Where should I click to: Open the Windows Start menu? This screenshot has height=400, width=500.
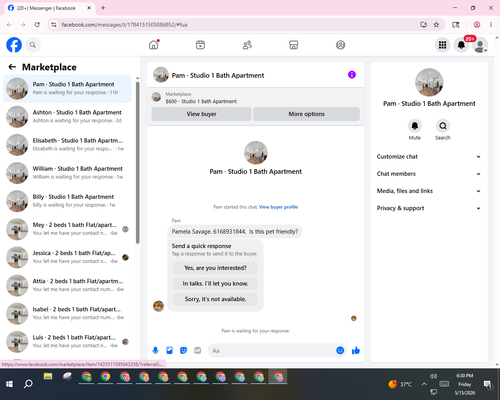click(9, 384)
